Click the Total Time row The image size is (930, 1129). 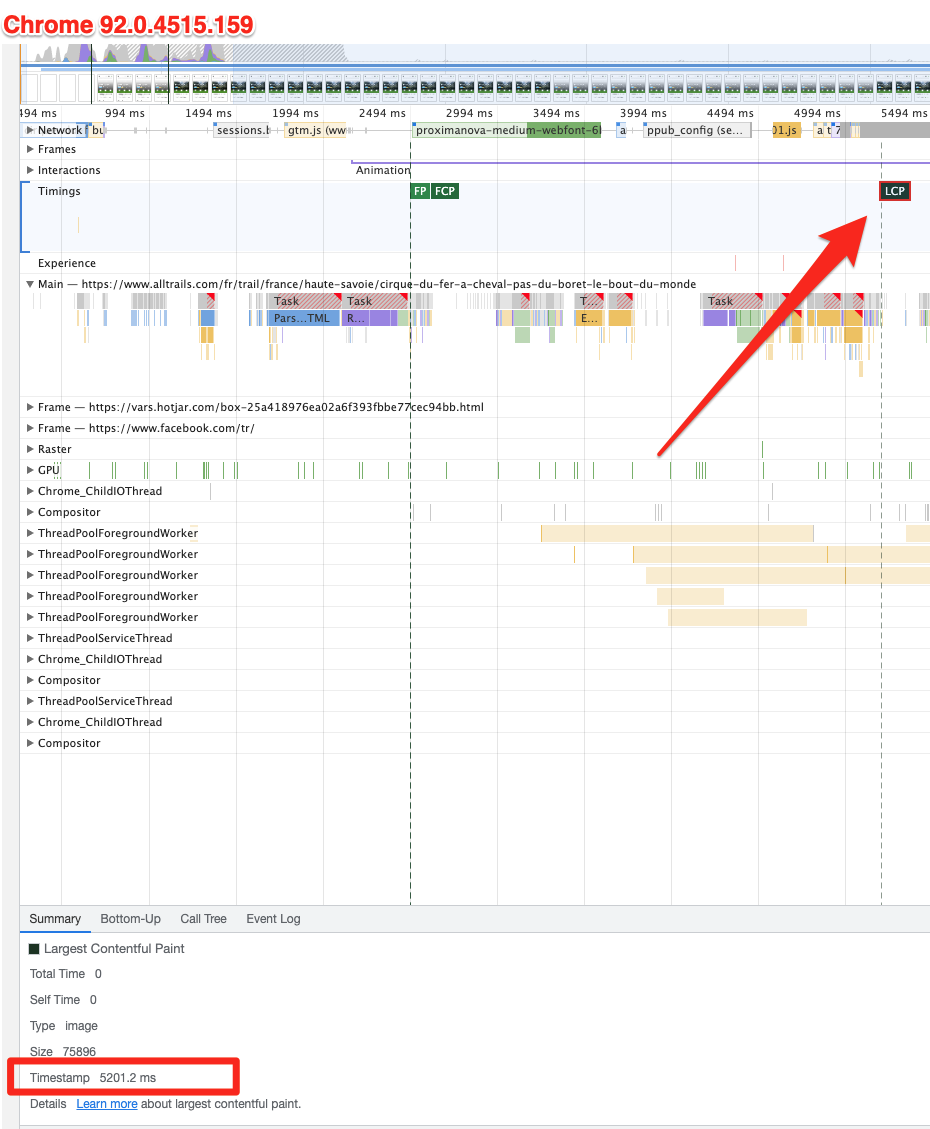(66, 974)
